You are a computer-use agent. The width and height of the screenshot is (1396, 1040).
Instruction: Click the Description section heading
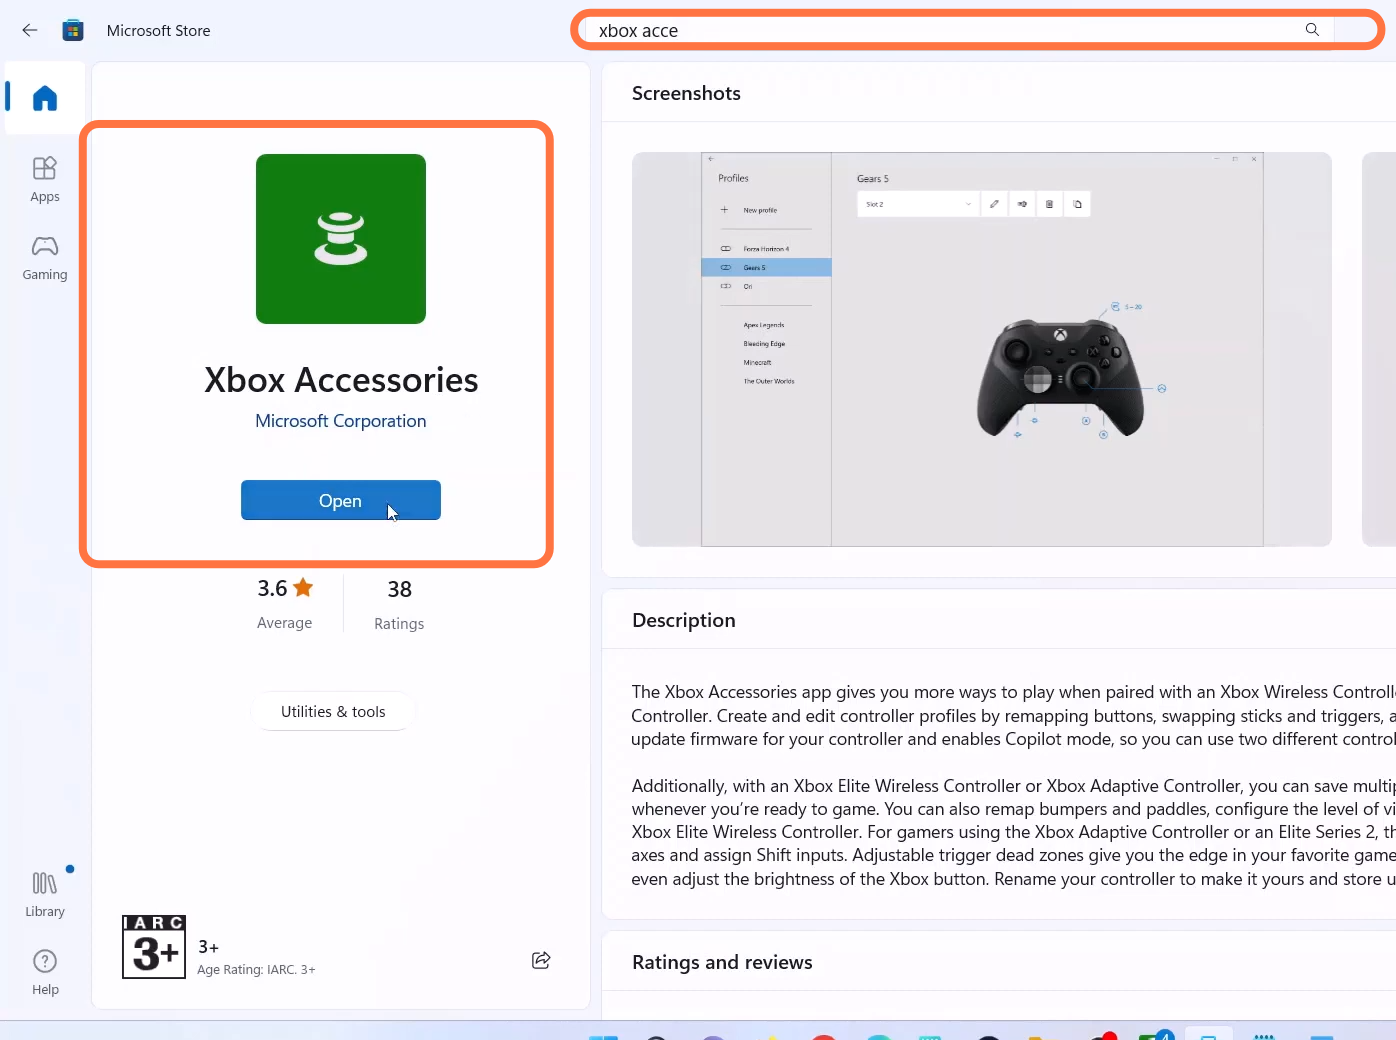point(684,620)
